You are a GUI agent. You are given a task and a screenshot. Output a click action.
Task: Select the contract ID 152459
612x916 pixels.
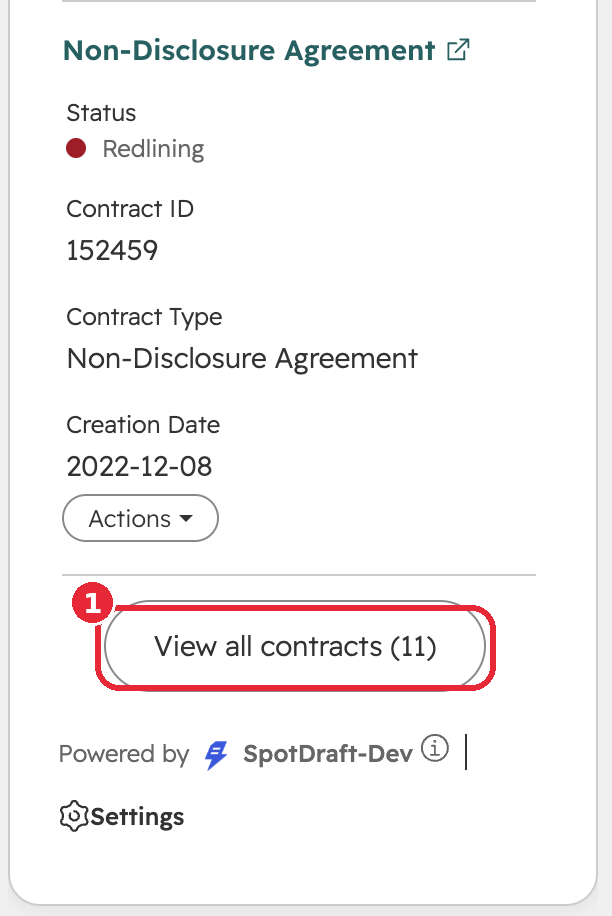click(x=112, y=251)
